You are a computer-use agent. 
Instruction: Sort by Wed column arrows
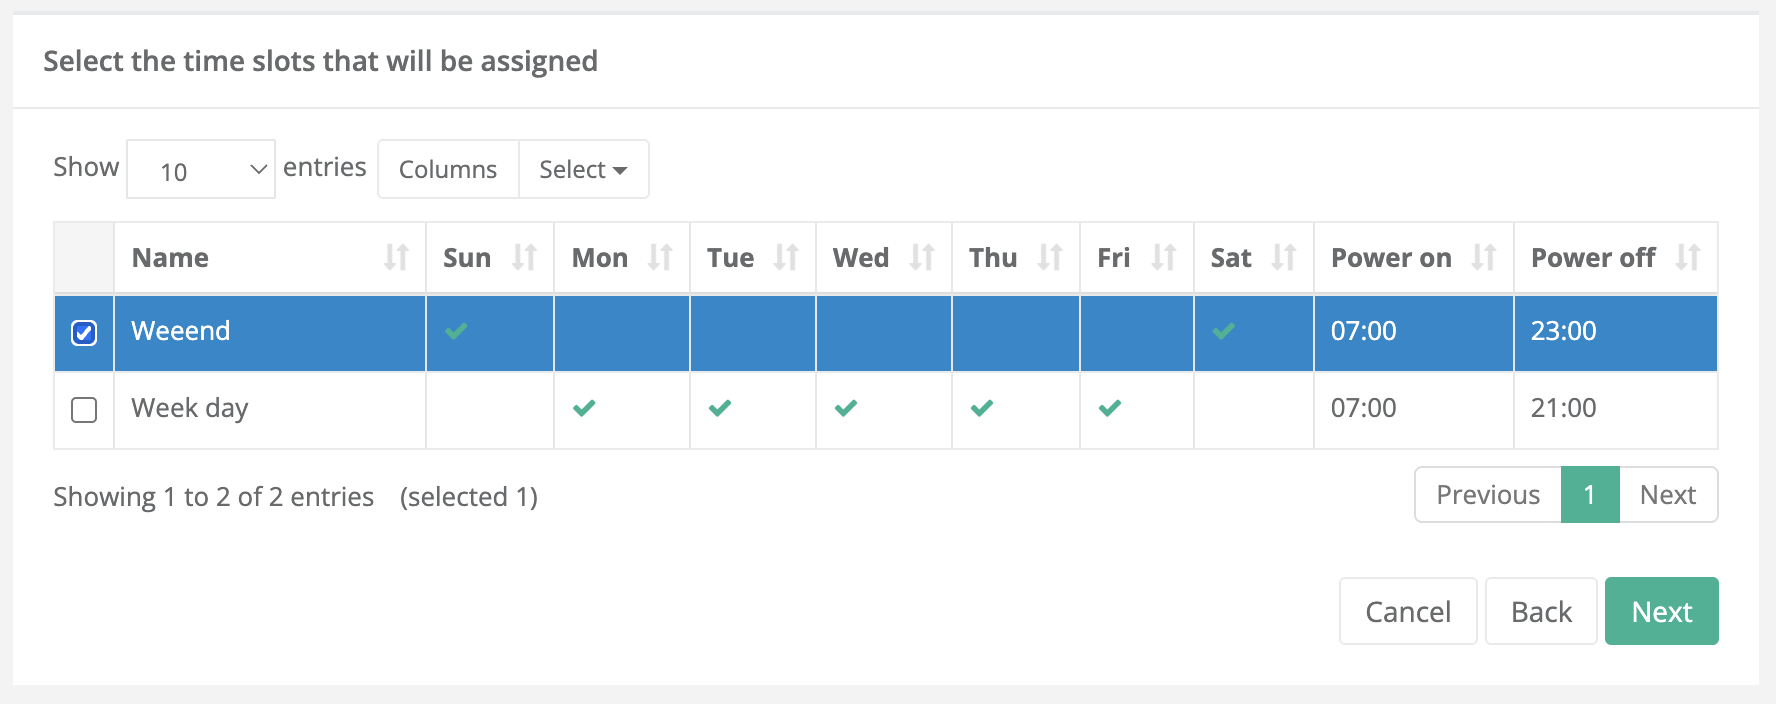point(922,258)
